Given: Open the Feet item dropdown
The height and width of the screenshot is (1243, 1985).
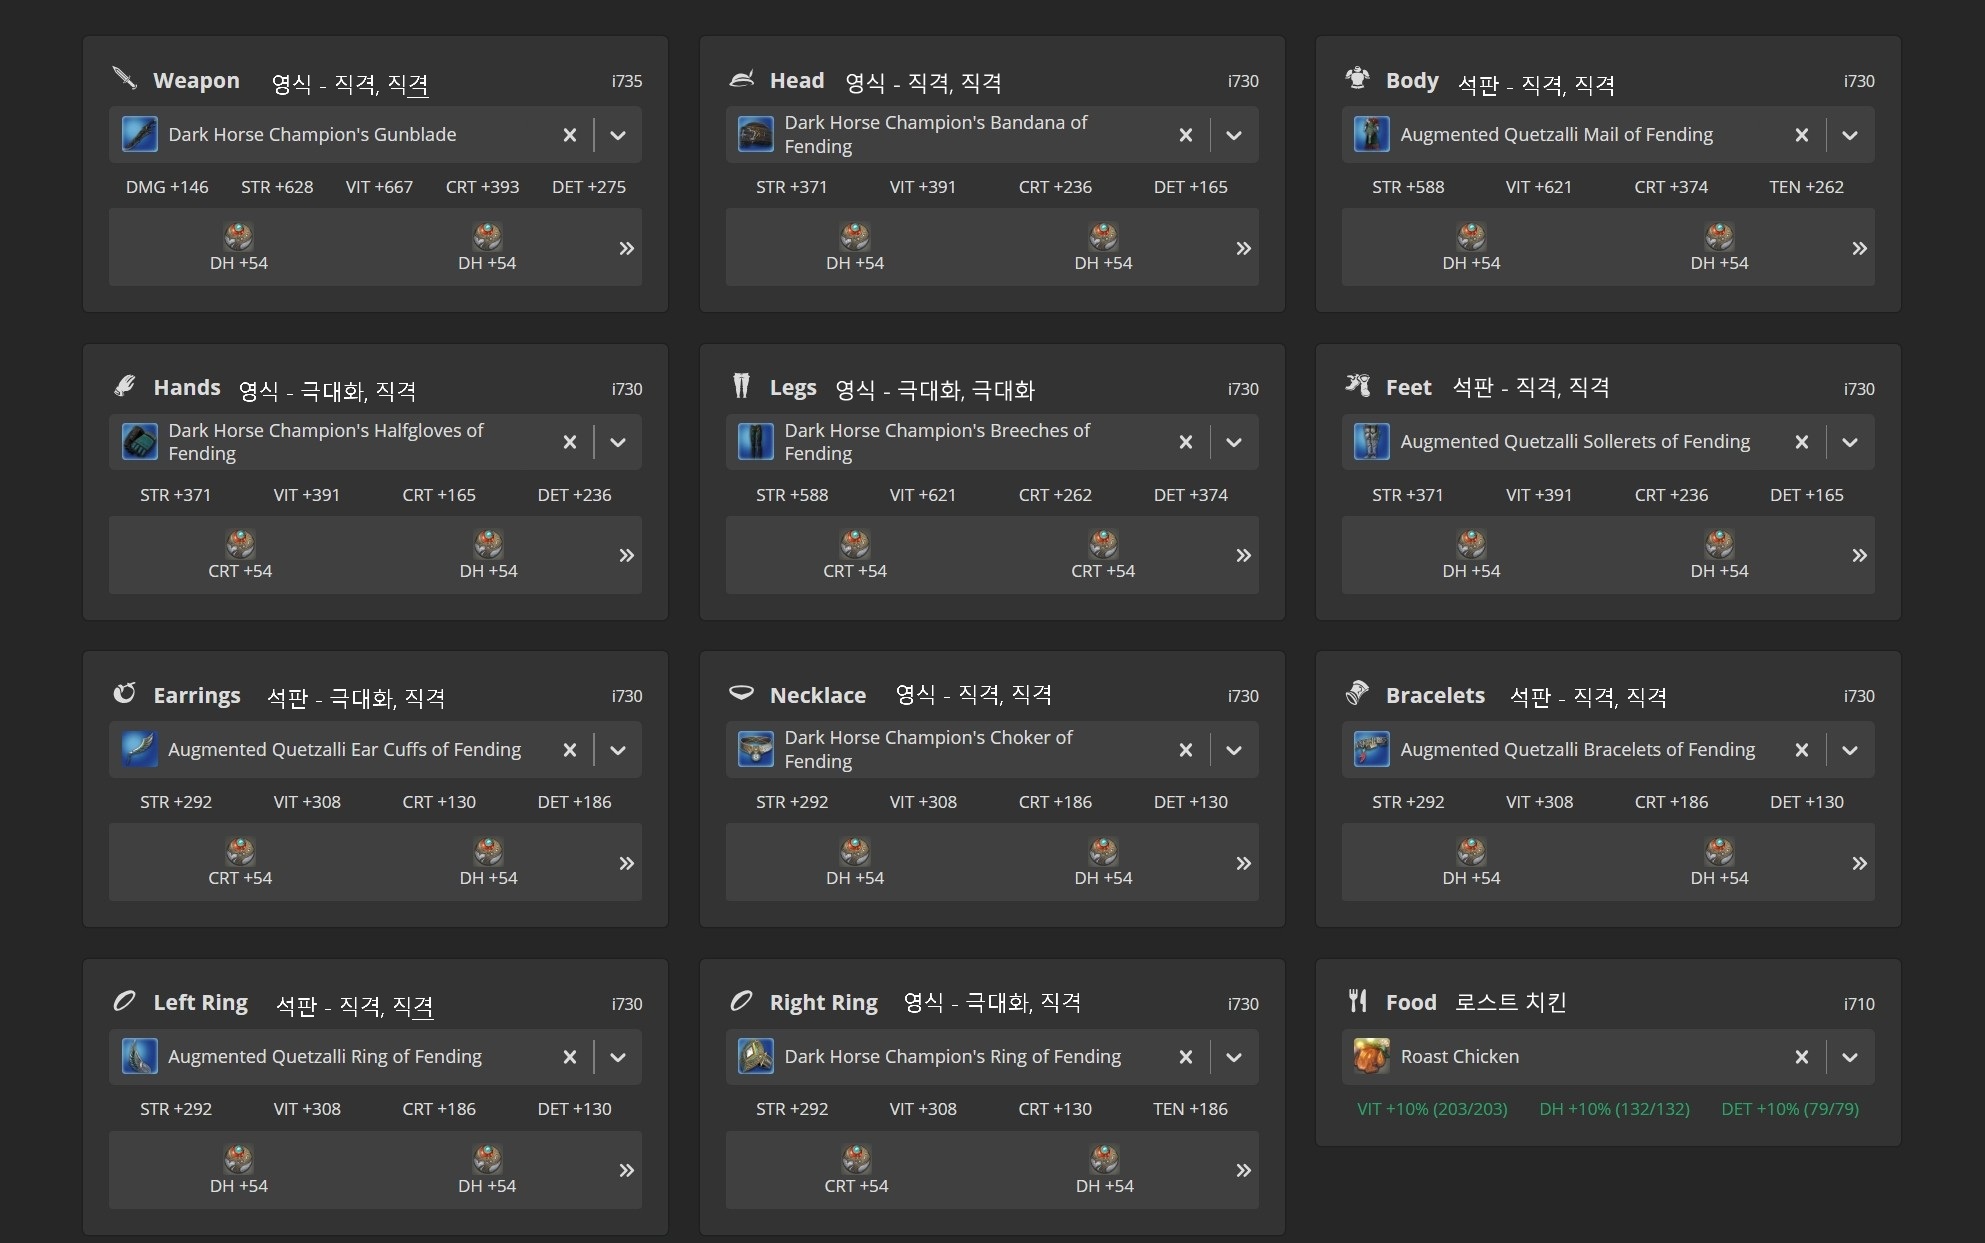Looking at the screenshot, I should pos(1850,442).
